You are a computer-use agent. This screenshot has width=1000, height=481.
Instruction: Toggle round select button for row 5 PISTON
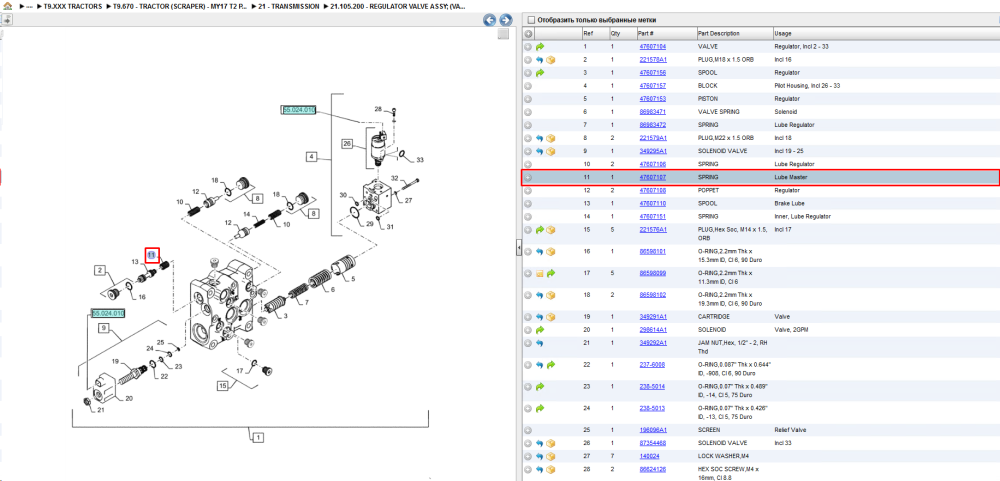[x=528, y=99]
